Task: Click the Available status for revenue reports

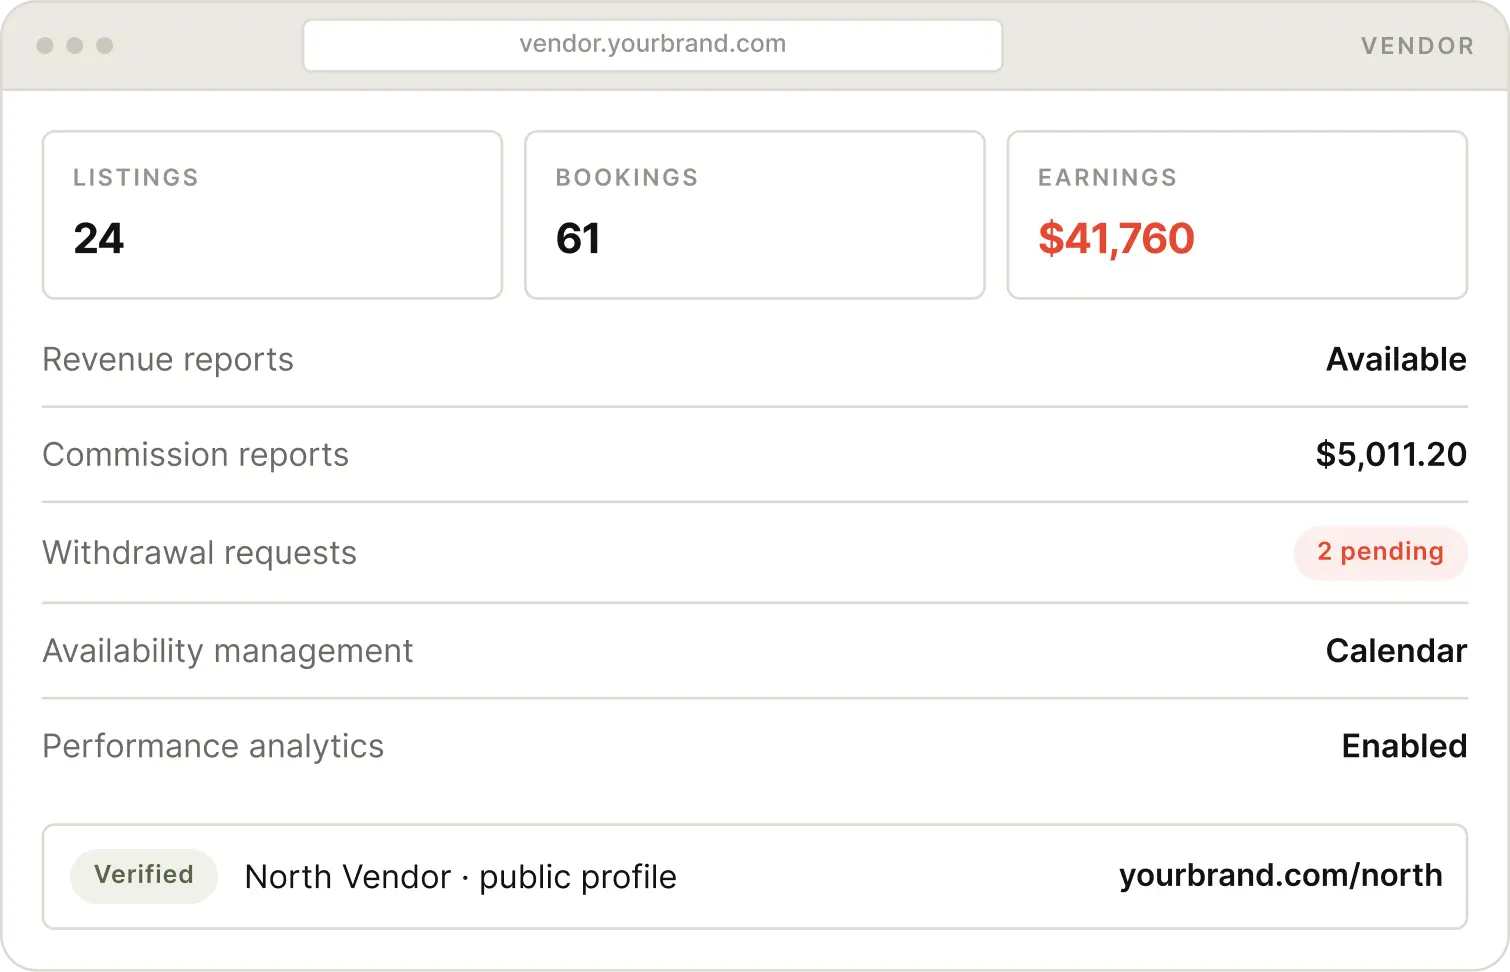Action: [x=1396, y=359]
